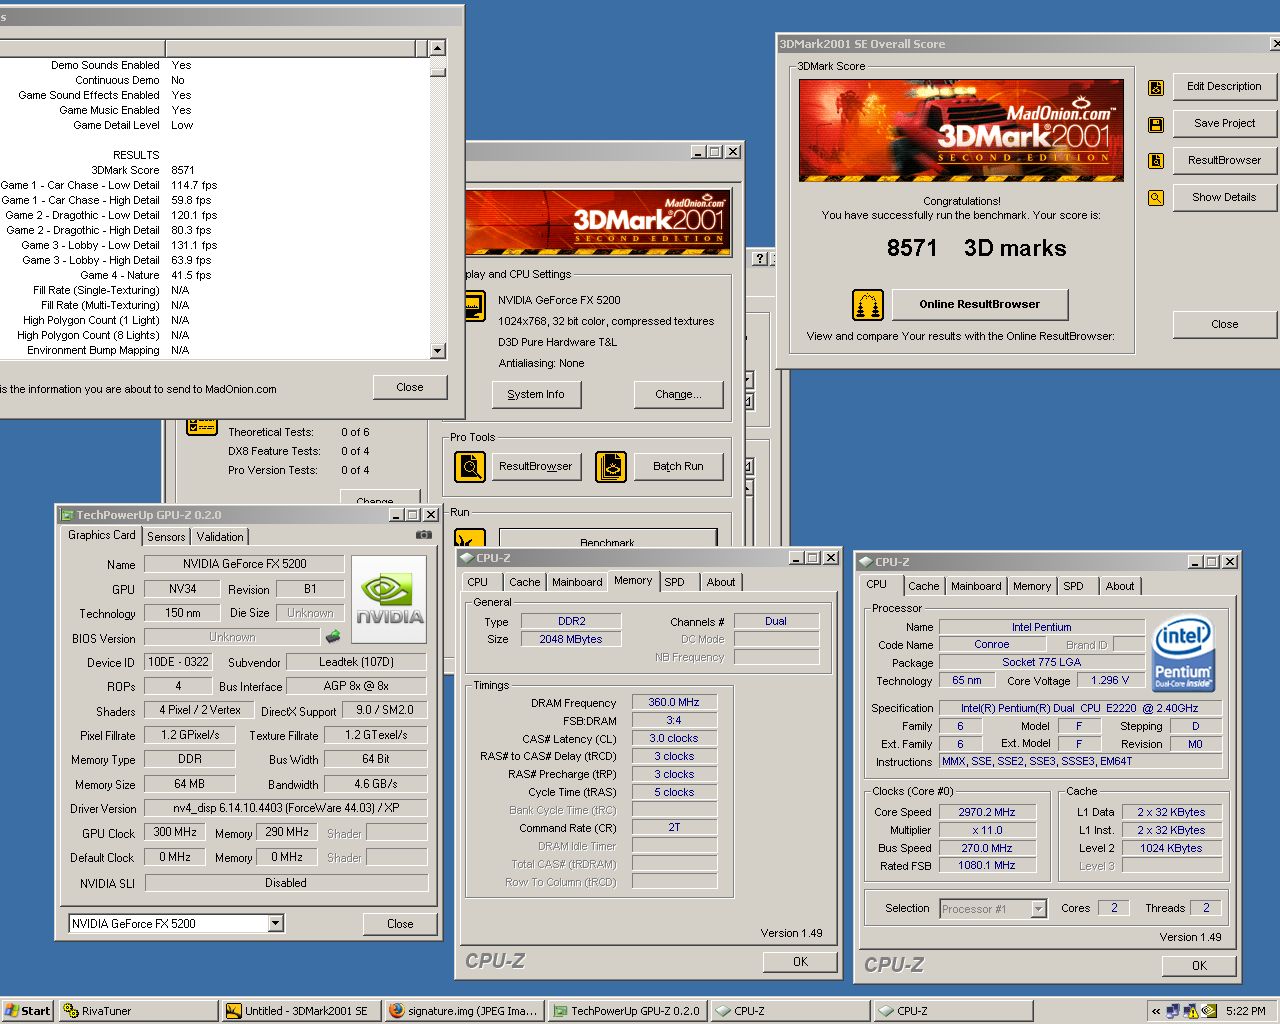Click the Intel Pentium logo in CPU-Z
Screen dimensions: 1280x1024
tap(1183, 655)
